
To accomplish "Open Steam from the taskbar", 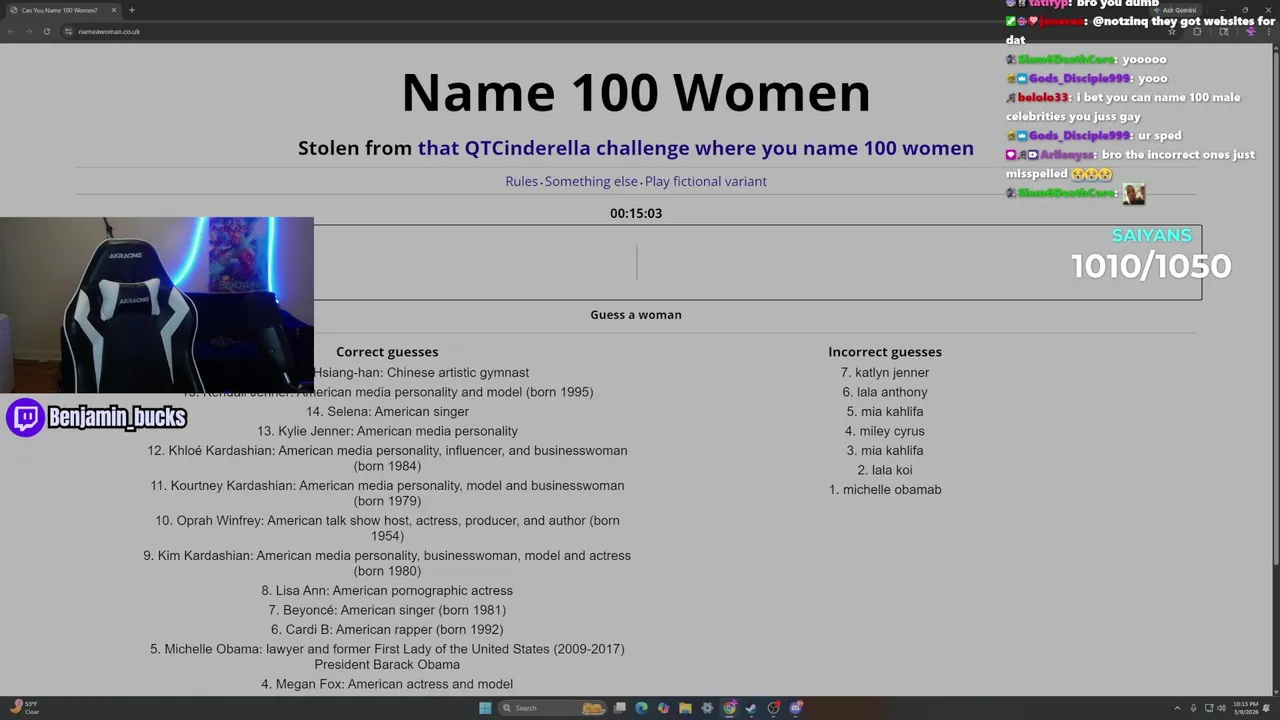I will pyautogui.click(x=751, y=708).
